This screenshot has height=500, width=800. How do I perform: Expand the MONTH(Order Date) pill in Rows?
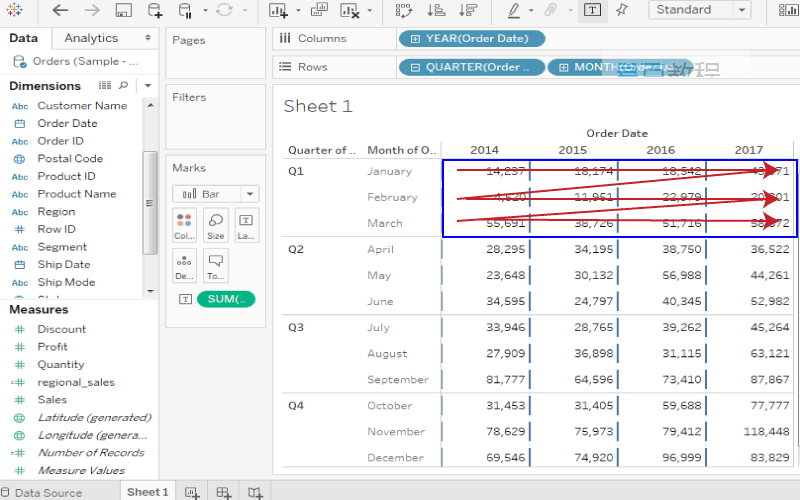pos(563,67)
